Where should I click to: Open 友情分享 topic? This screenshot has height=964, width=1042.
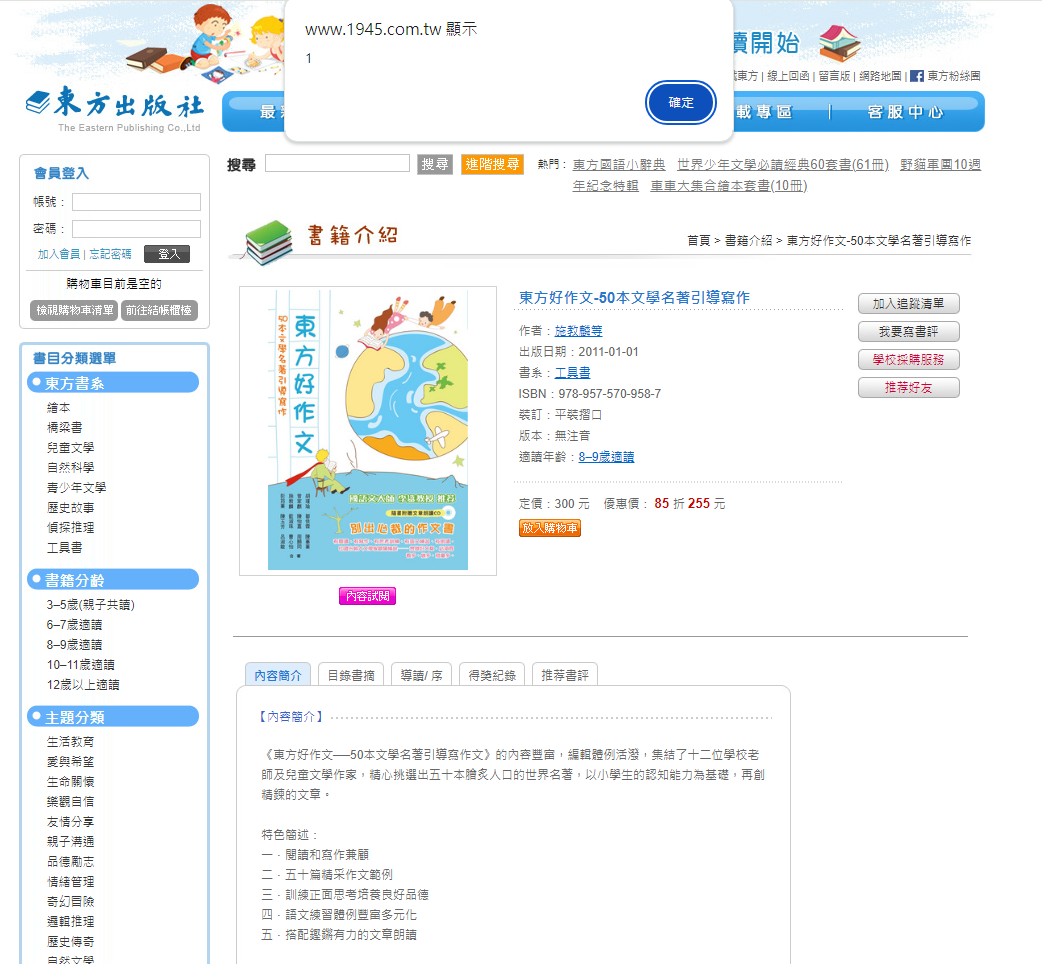click(x=70, y=821)
